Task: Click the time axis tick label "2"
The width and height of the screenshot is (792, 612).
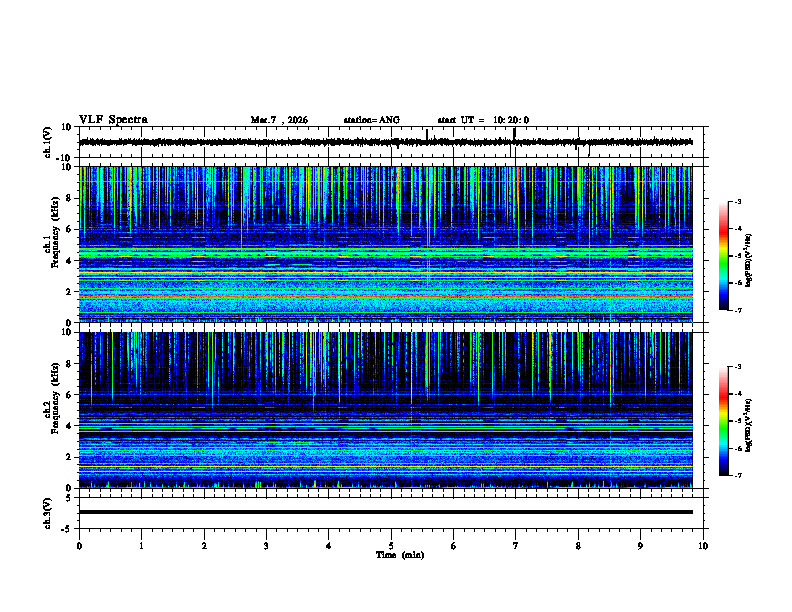Action: click(204, 546)
